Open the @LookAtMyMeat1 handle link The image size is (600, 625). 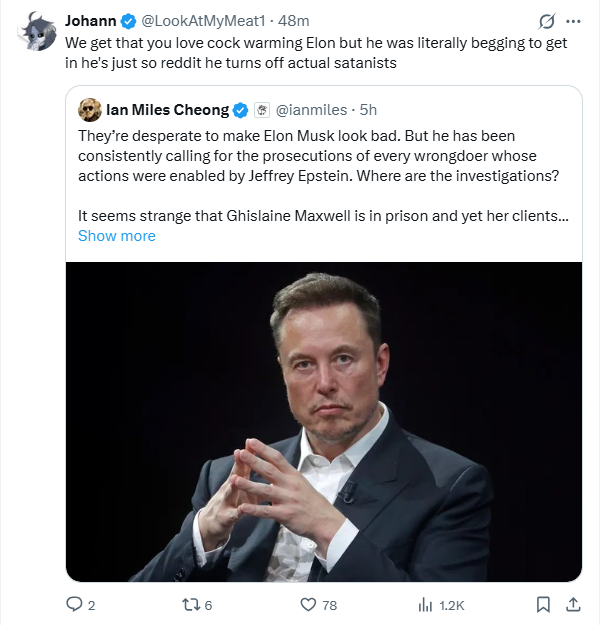click(207, 21)
